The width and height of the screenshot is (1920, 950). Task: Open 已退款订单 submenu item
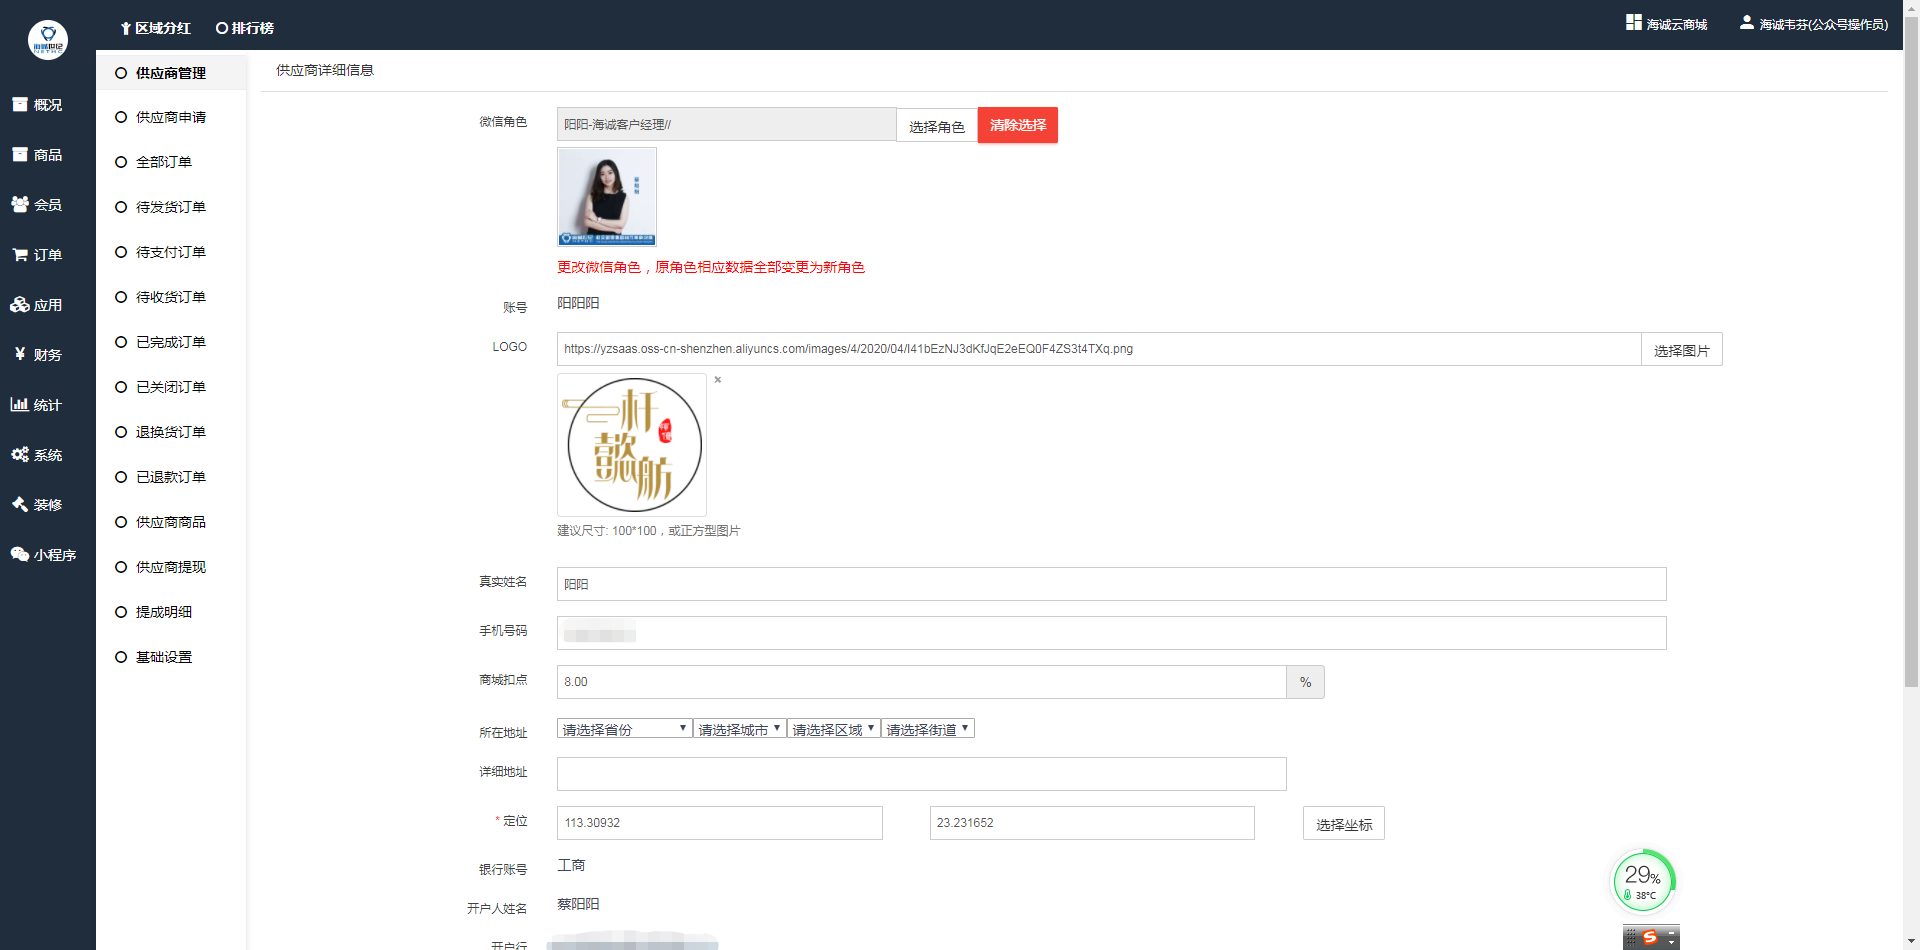171,477
